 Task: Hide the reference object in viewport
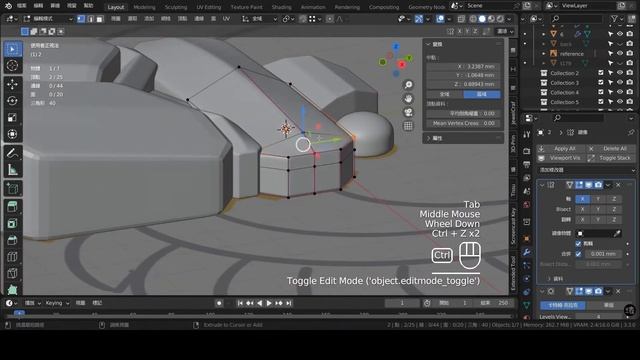[x=620, y=53]
